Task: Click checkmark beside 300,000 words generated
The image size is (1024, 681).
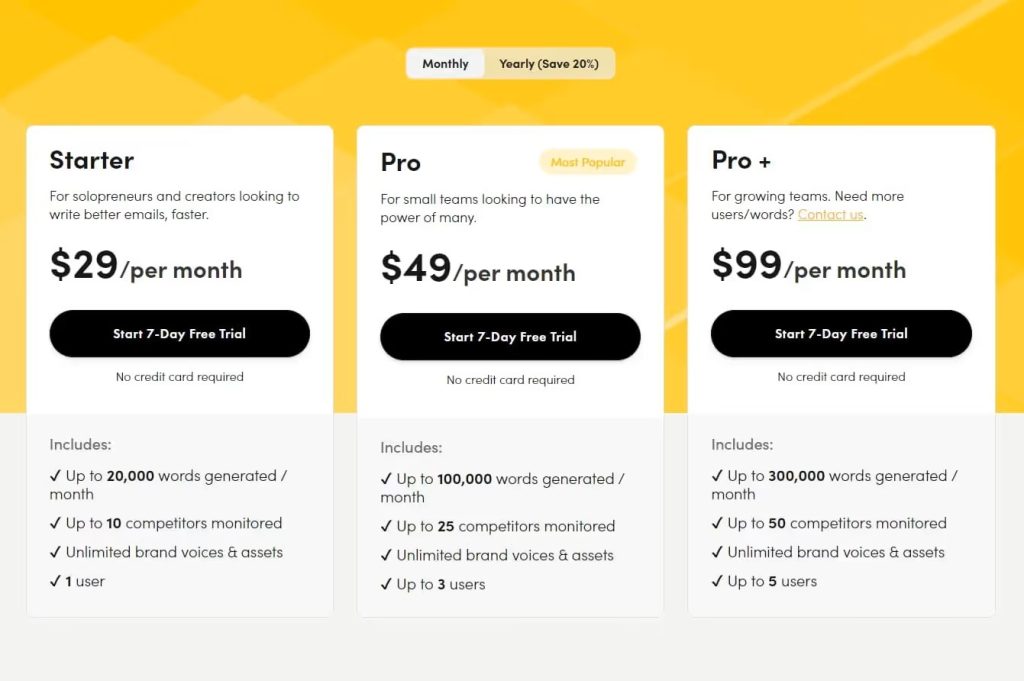Action: 717,476
